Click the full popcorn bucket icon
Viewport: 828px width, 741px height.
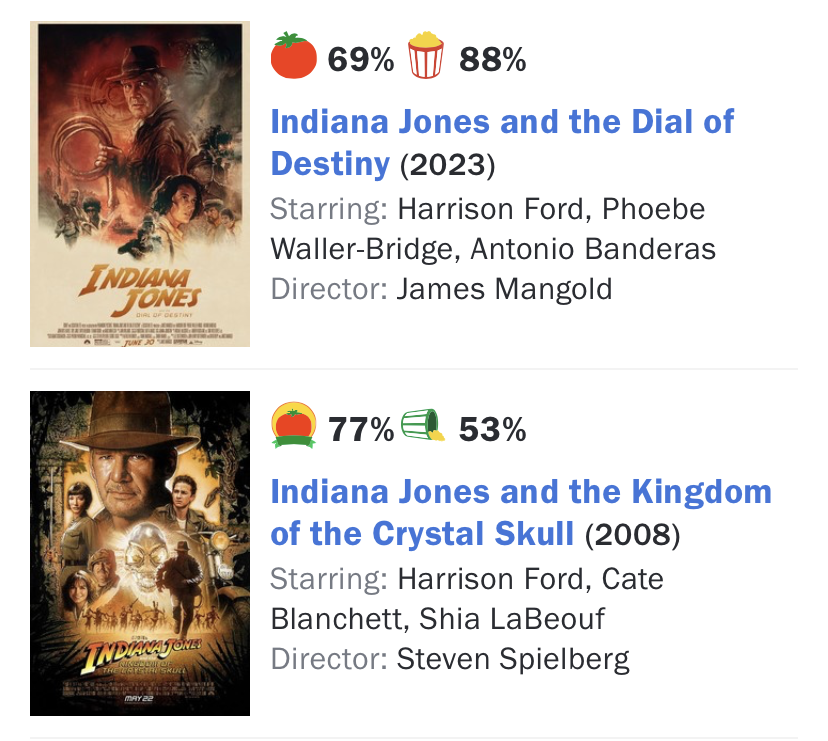(x=425, y=57)
